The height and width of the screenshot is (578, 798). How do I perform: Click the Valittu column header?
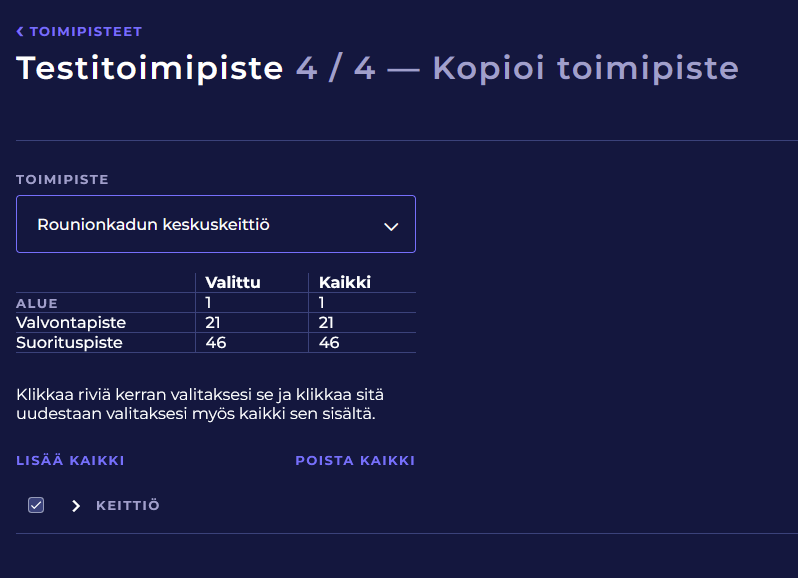[233, 282]
